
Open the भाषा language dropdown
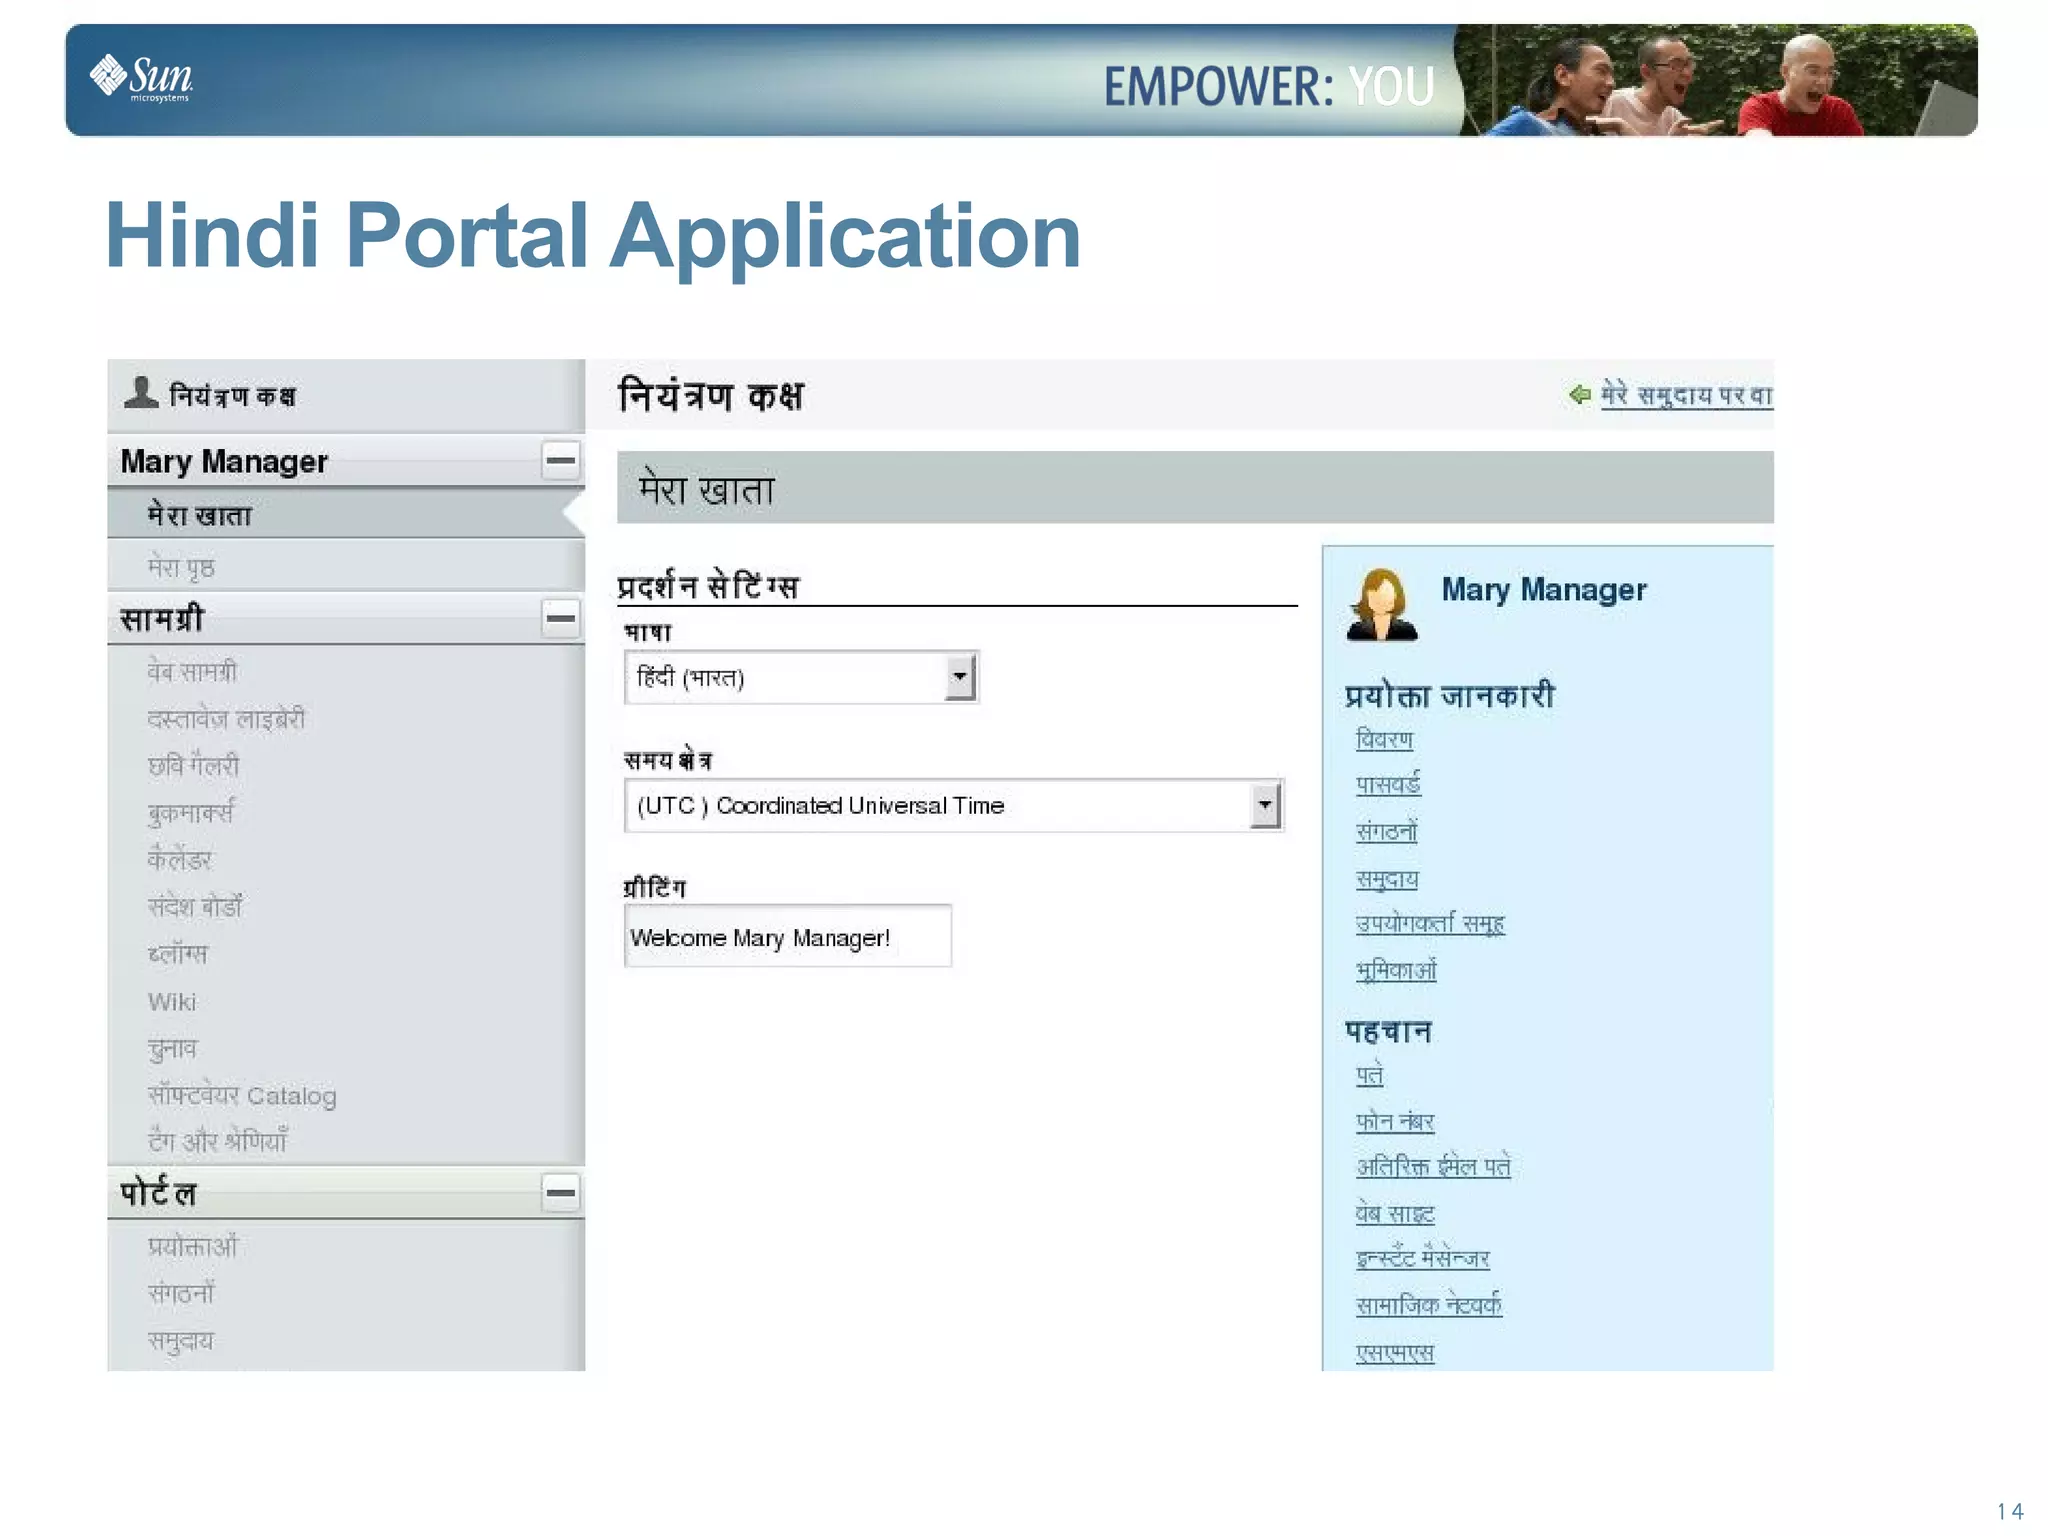pos(801,677)
